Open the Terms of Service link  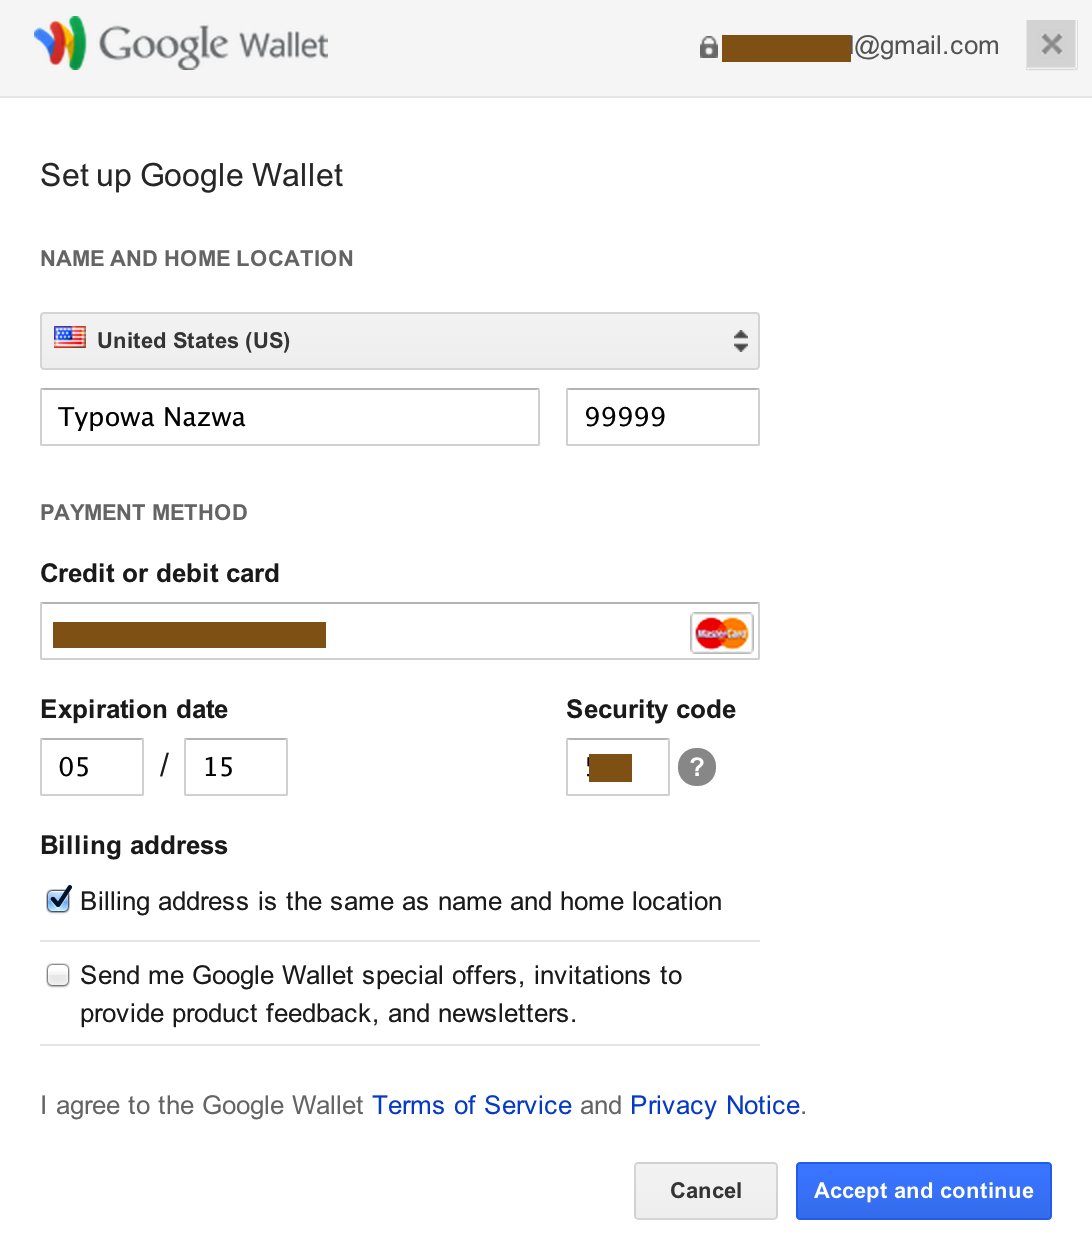tap(472, 1105)
